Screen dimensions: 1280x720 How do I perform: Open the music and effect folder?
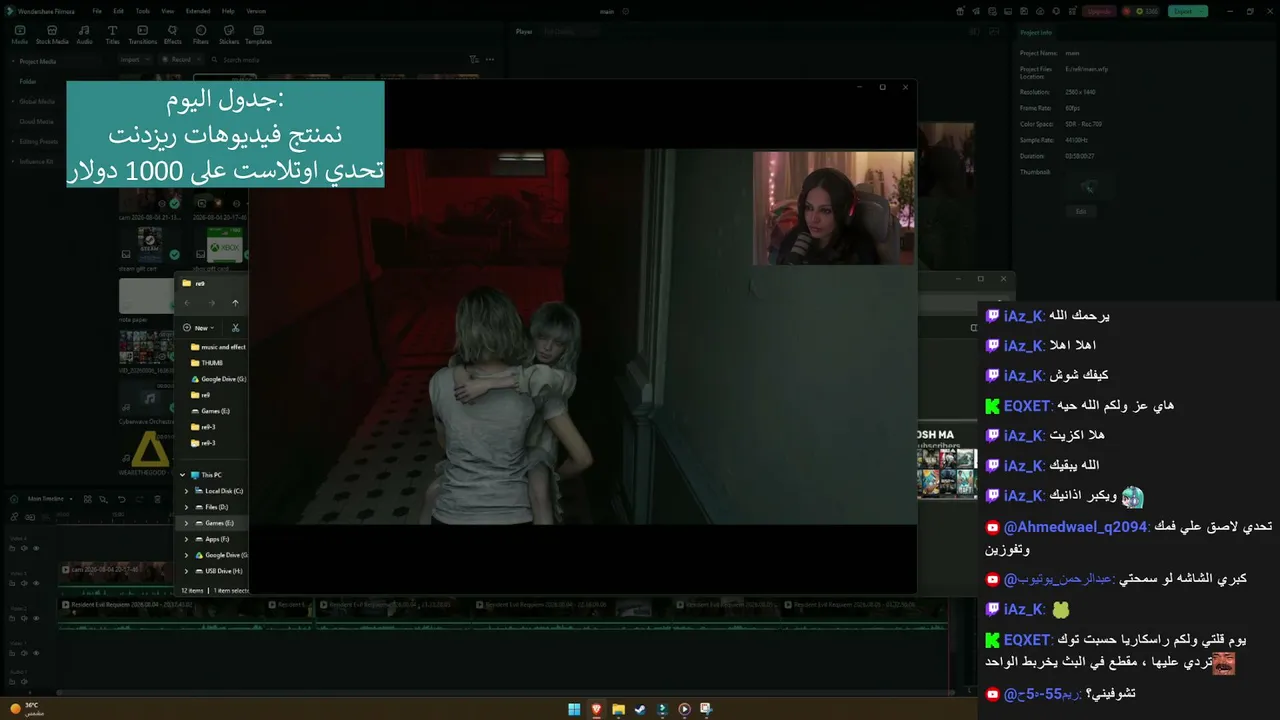(x=218, y=347)
